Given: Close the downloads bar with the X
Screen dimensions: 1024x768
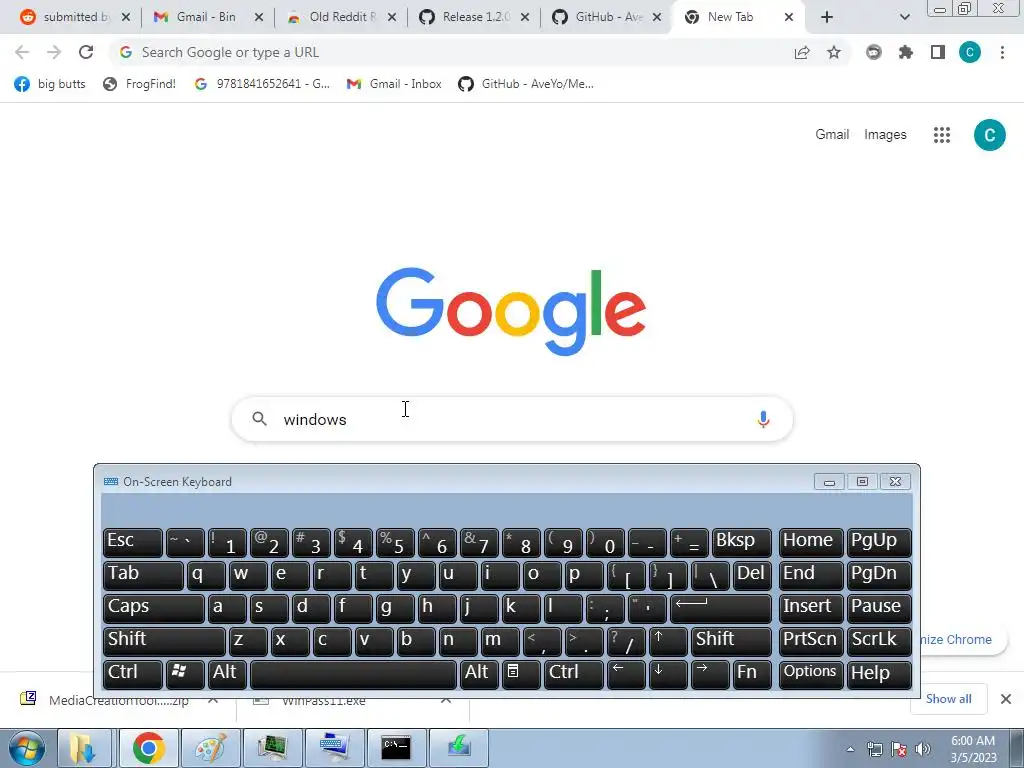Looking at the screenshot, I should [1006, 699].
